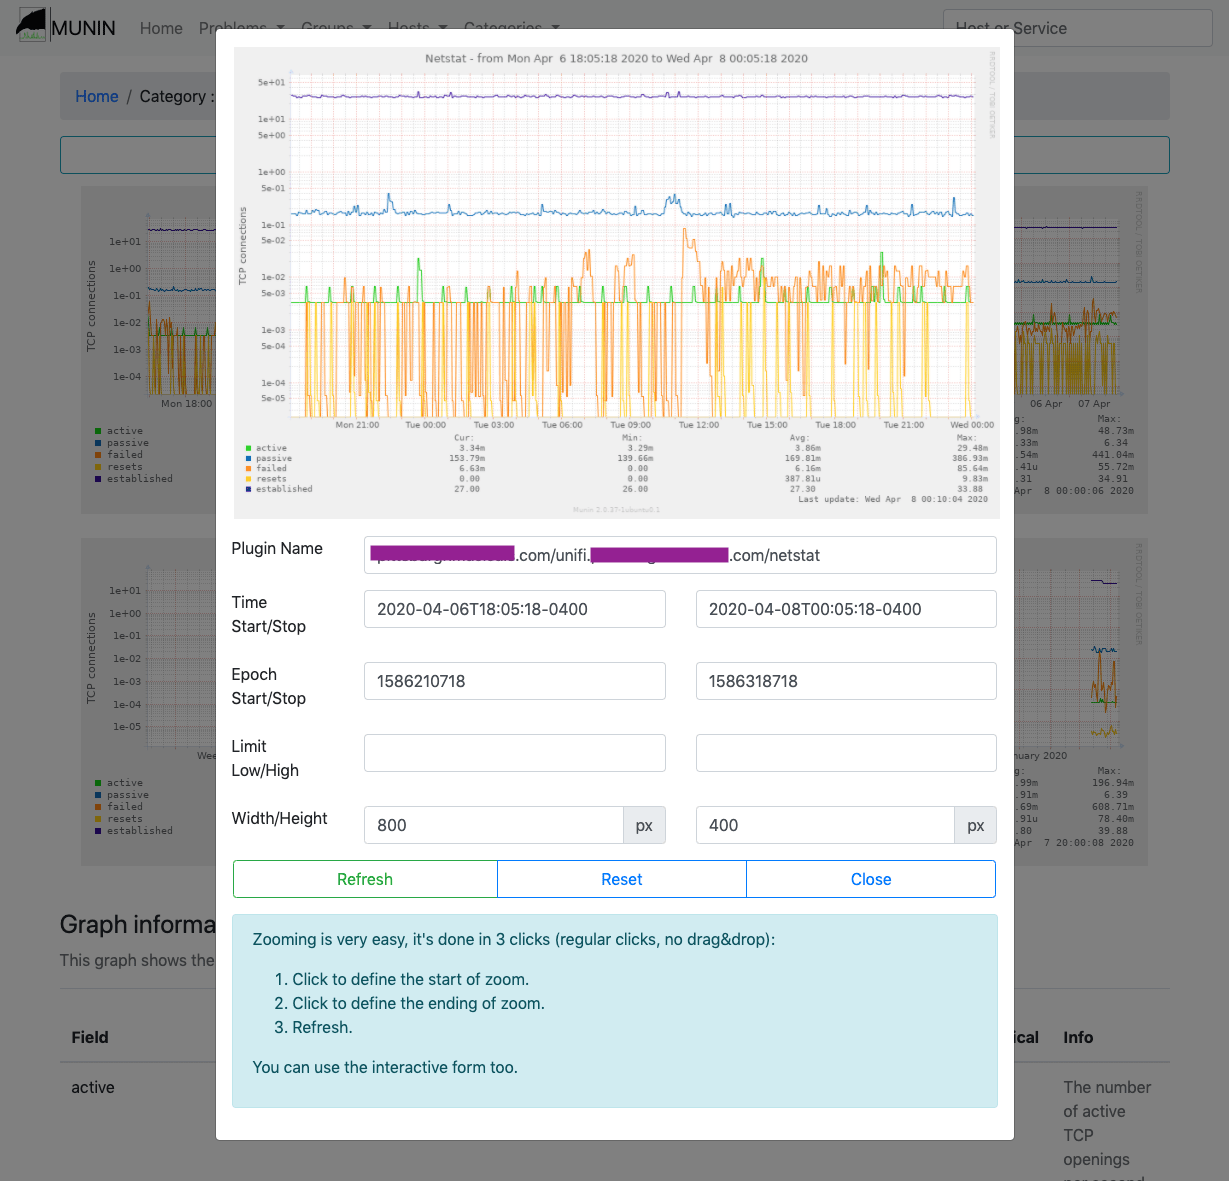Viewport: 1229px width, 1181px height.
Task: Select the Time Start field
Action: tap(514, 609)
